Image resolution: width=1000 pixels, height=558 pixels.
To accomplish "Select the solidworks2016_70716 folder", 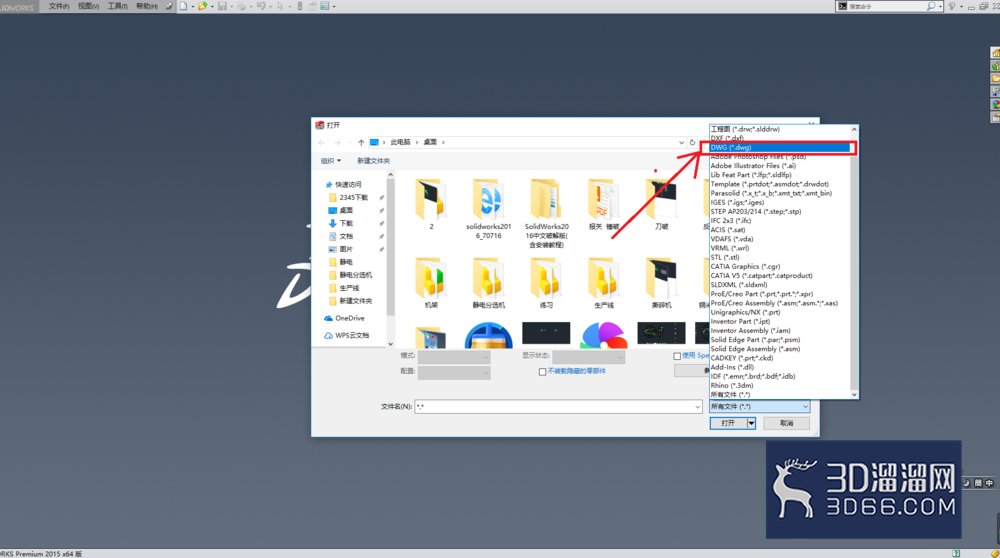I will (x=489, y=209).
